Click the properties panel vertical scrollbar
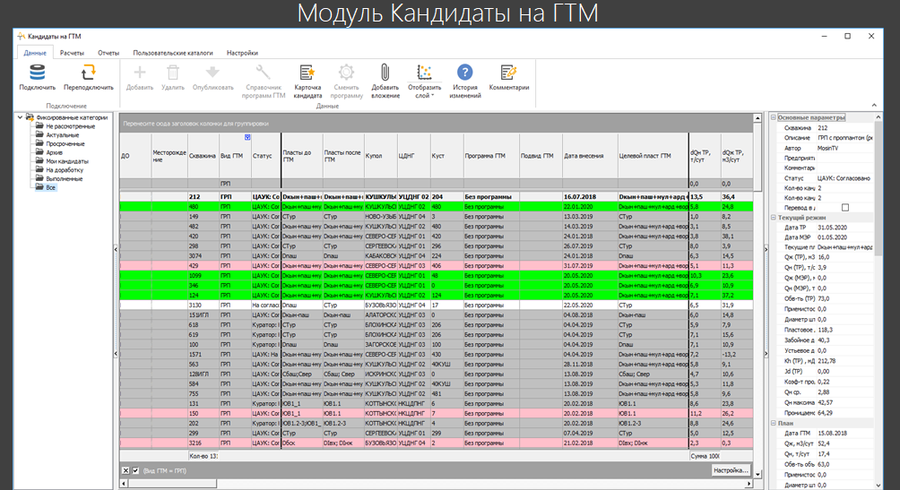 coord(878,301)
